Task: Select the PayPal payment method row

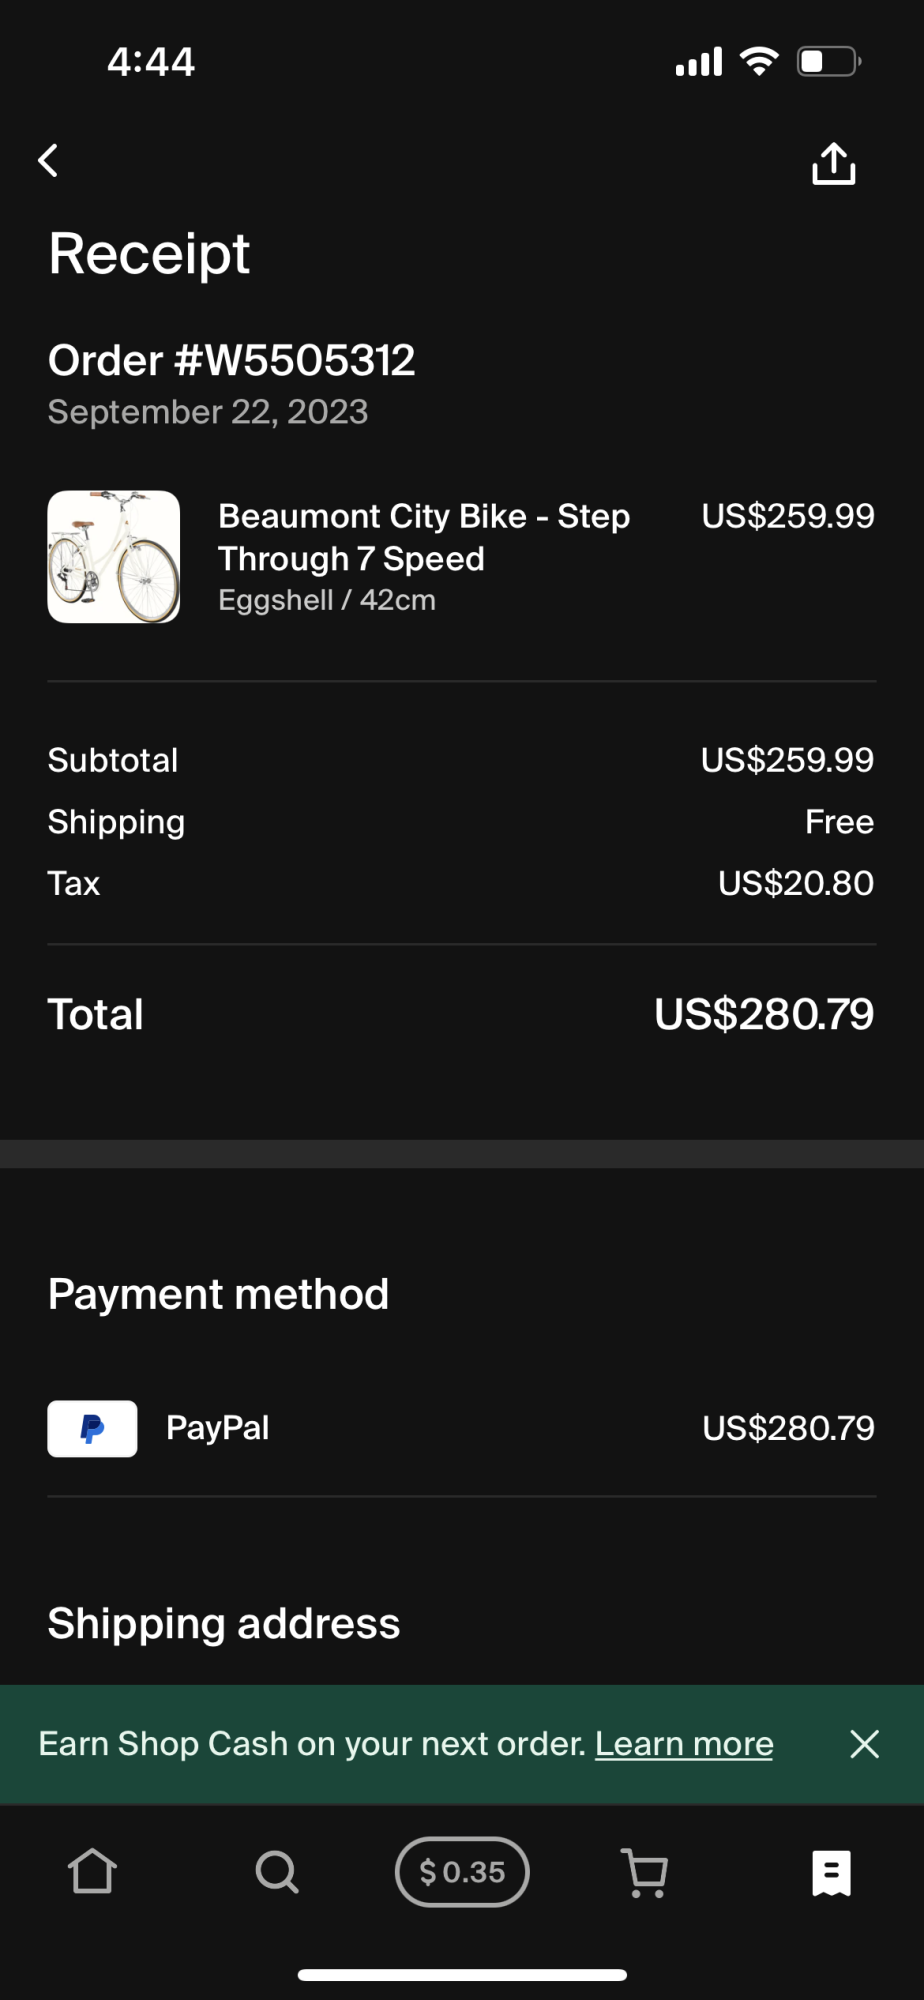Action: click(x=460, y=1428)
